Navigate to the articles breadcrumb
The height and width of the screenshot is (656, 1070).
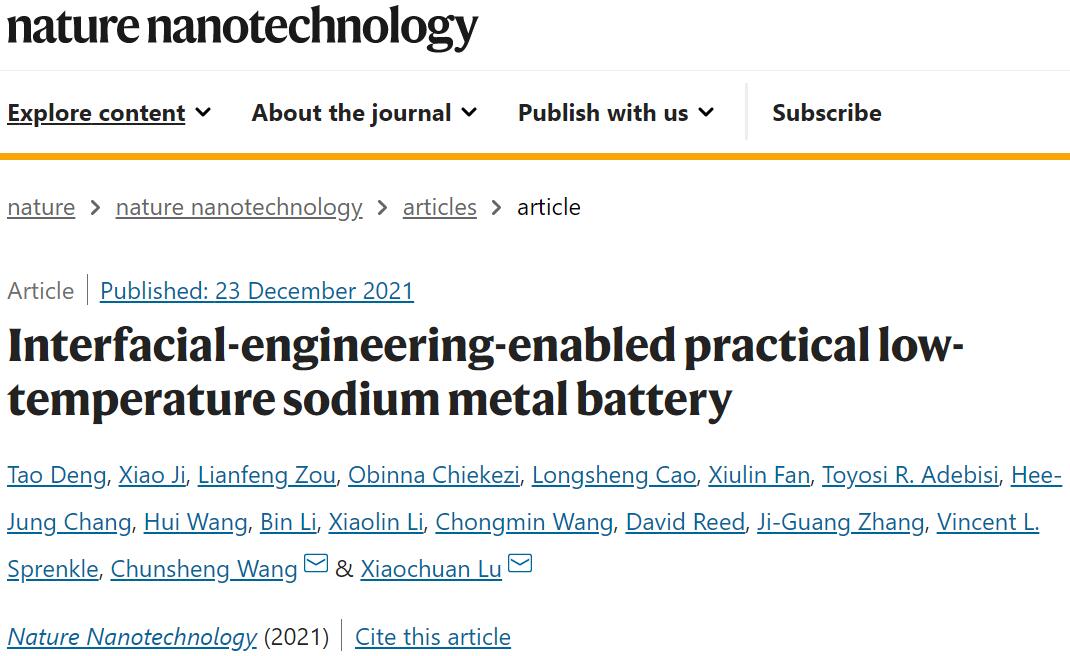tap(439, 207)
